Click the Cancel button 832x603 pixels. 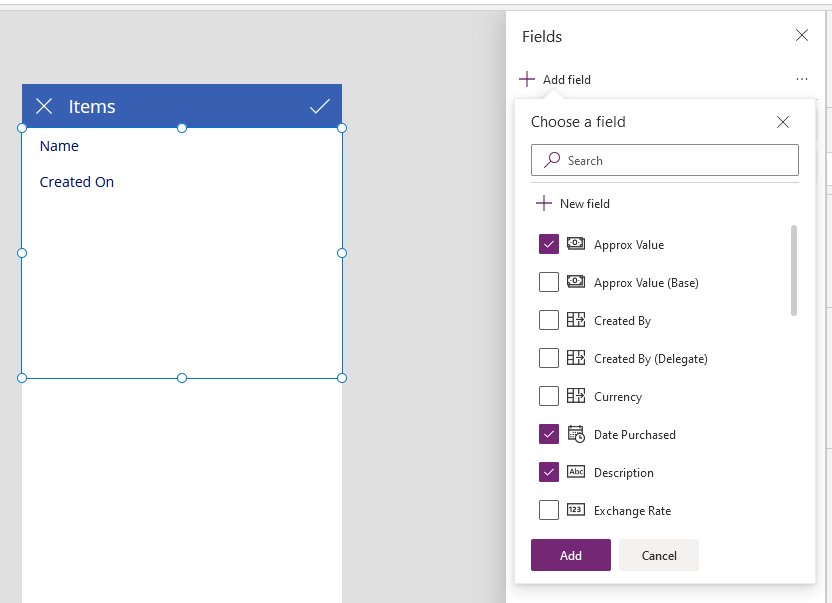(658, 555)
